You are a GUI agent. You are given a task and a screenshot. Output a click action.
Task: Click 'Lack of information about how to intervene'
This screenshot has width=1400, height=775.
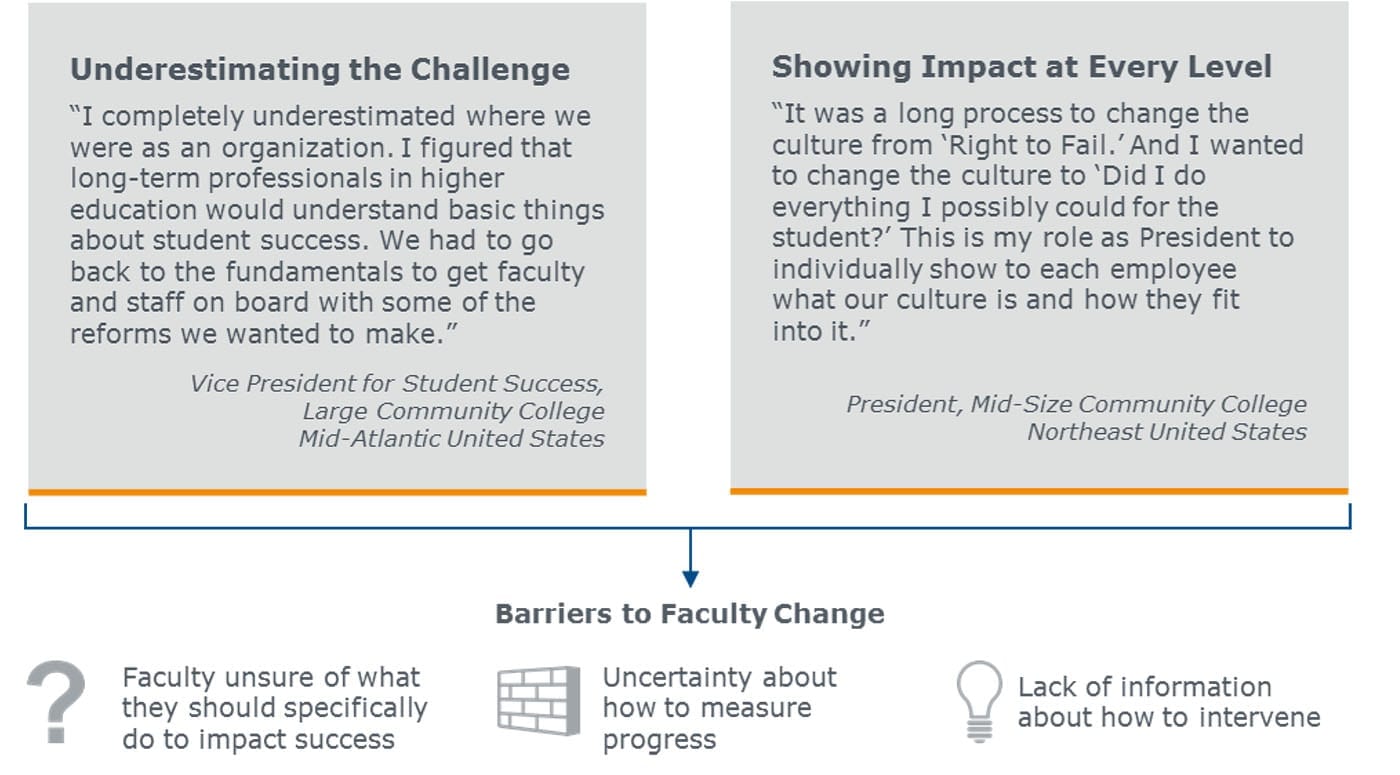click(1169, 702)
